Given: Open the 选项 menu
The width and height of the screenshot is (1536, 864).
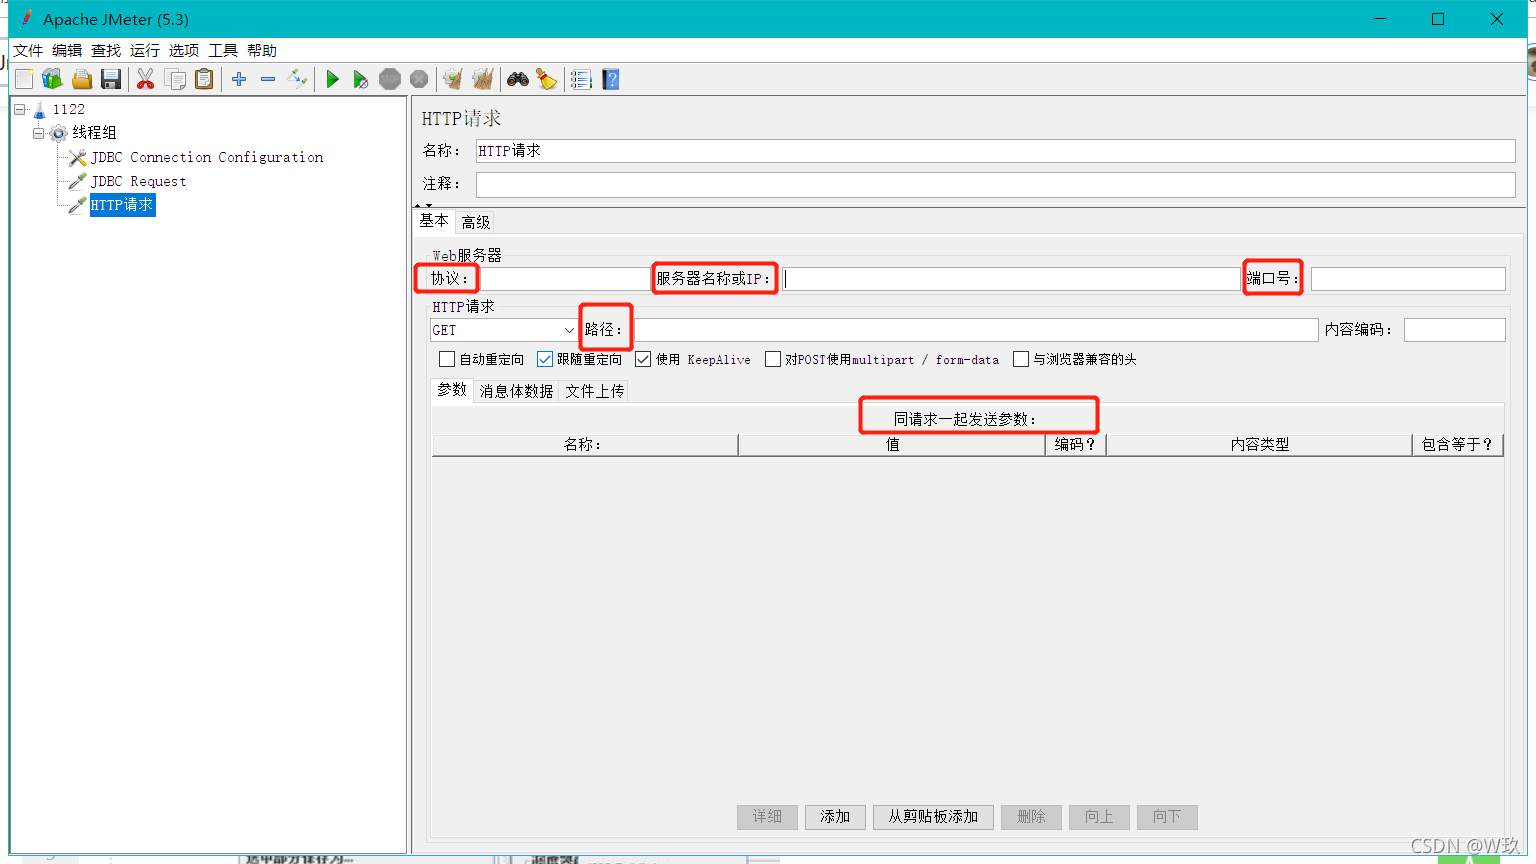Looking at the screenshot, I should point(184,50).
